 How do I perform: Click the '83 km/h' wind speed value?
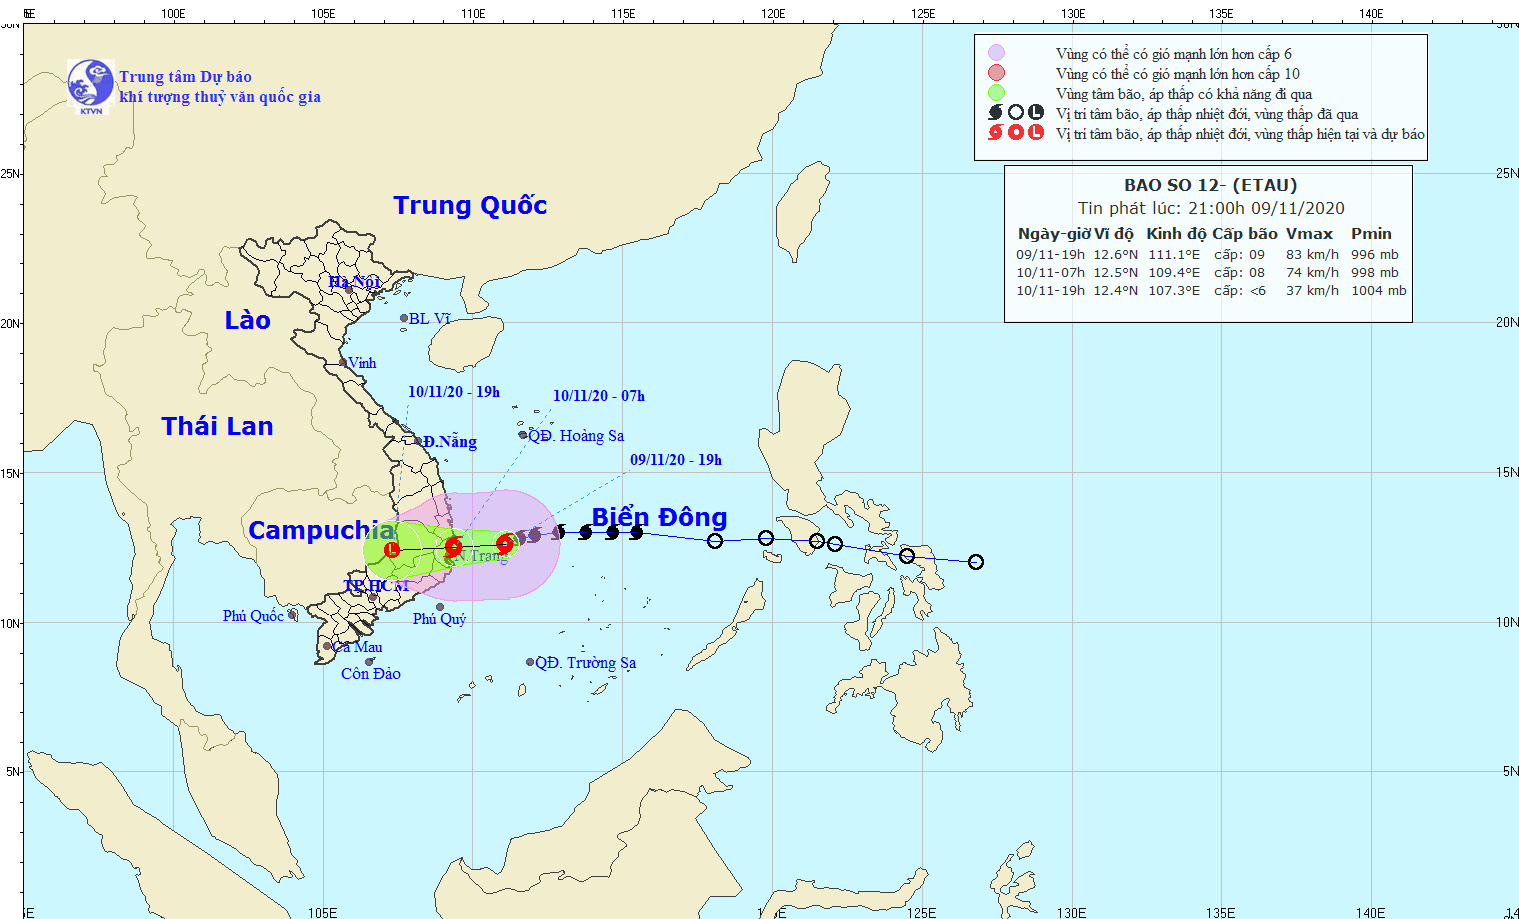point(1312,255)
